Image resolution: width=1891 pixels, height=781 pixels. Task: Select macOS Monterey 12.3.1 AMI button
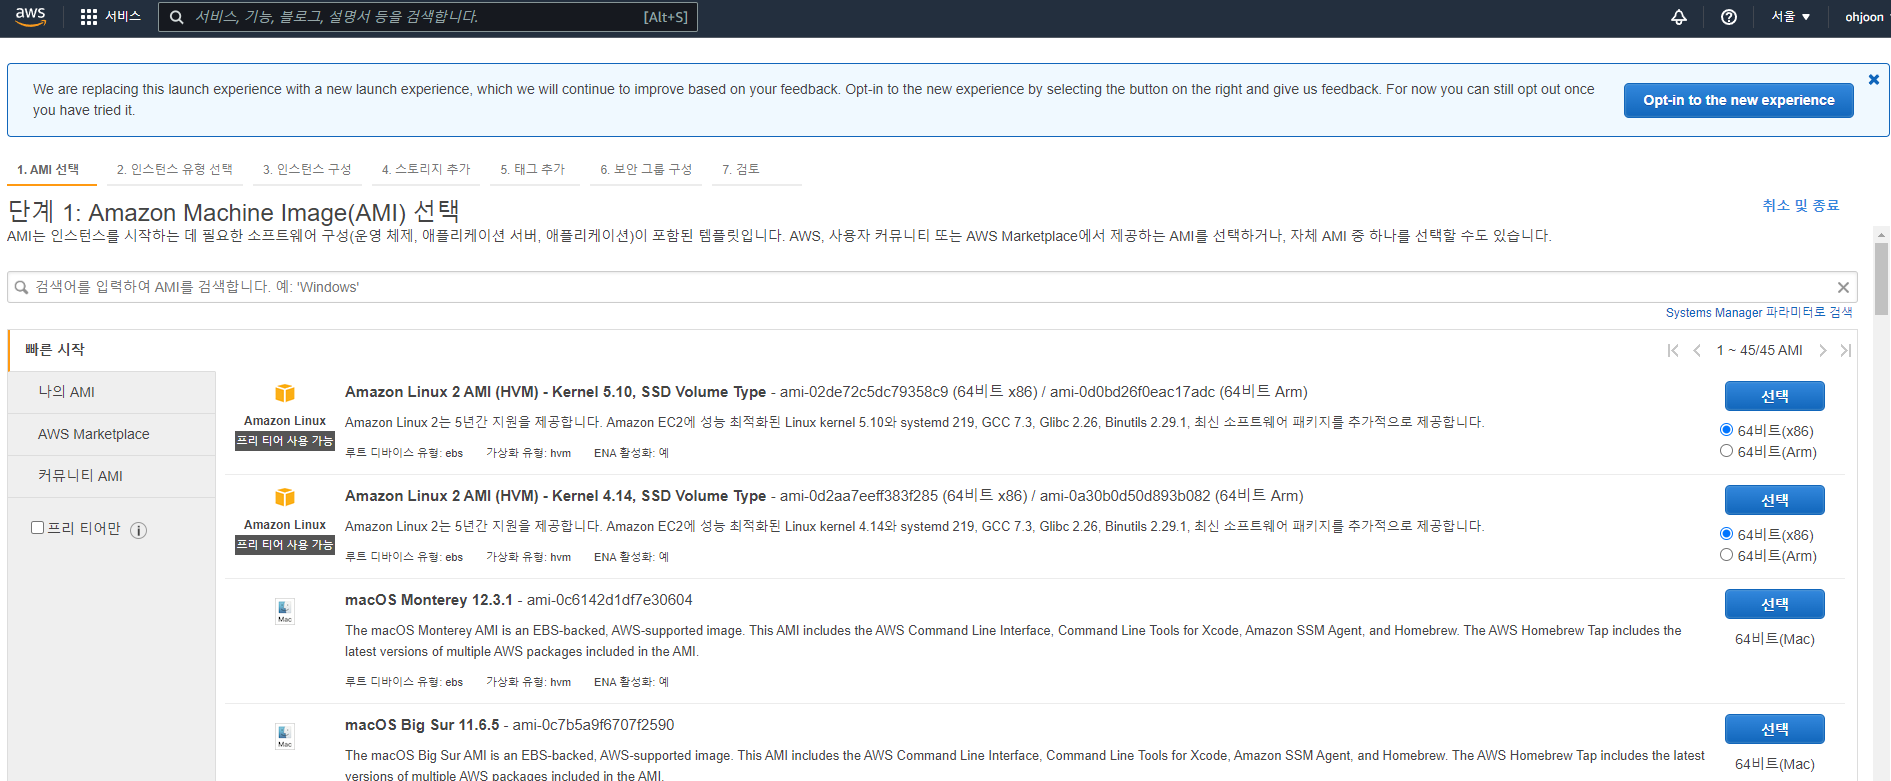[x=1775, y=604]
